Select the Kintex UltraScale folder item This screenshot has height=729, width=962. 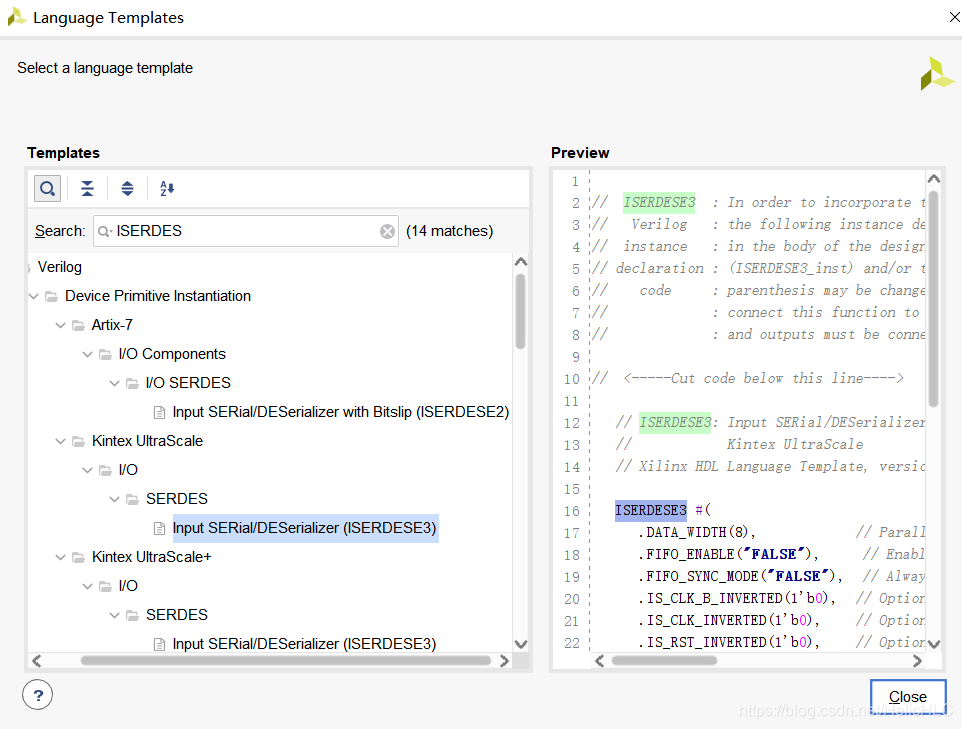(x=147, y=441)
